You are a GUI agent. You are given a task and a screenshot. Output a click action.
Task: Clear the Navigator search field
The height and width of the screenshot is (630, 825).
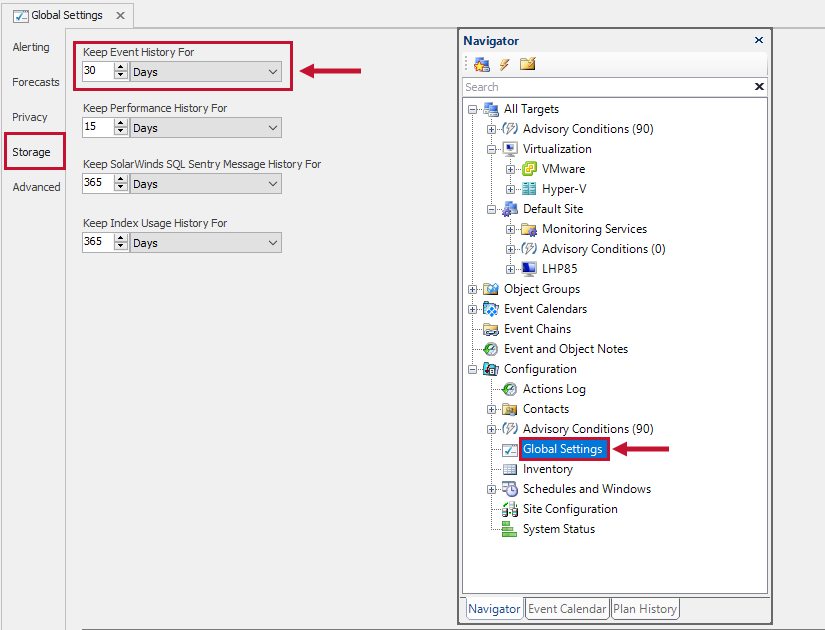click(757, 87)
